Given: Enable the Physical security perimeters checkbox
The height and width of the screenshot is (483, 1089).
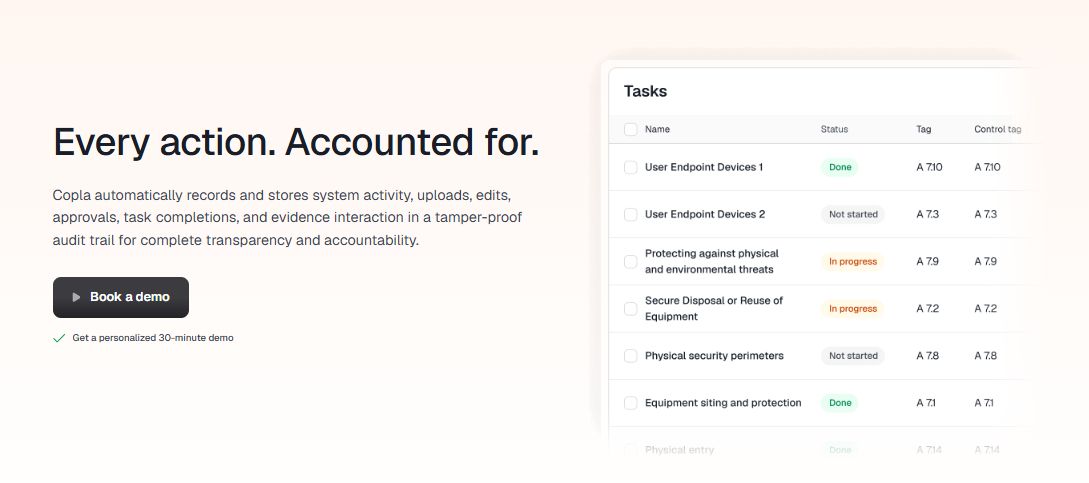Looking at the screenshot, I should click(630, 356).
